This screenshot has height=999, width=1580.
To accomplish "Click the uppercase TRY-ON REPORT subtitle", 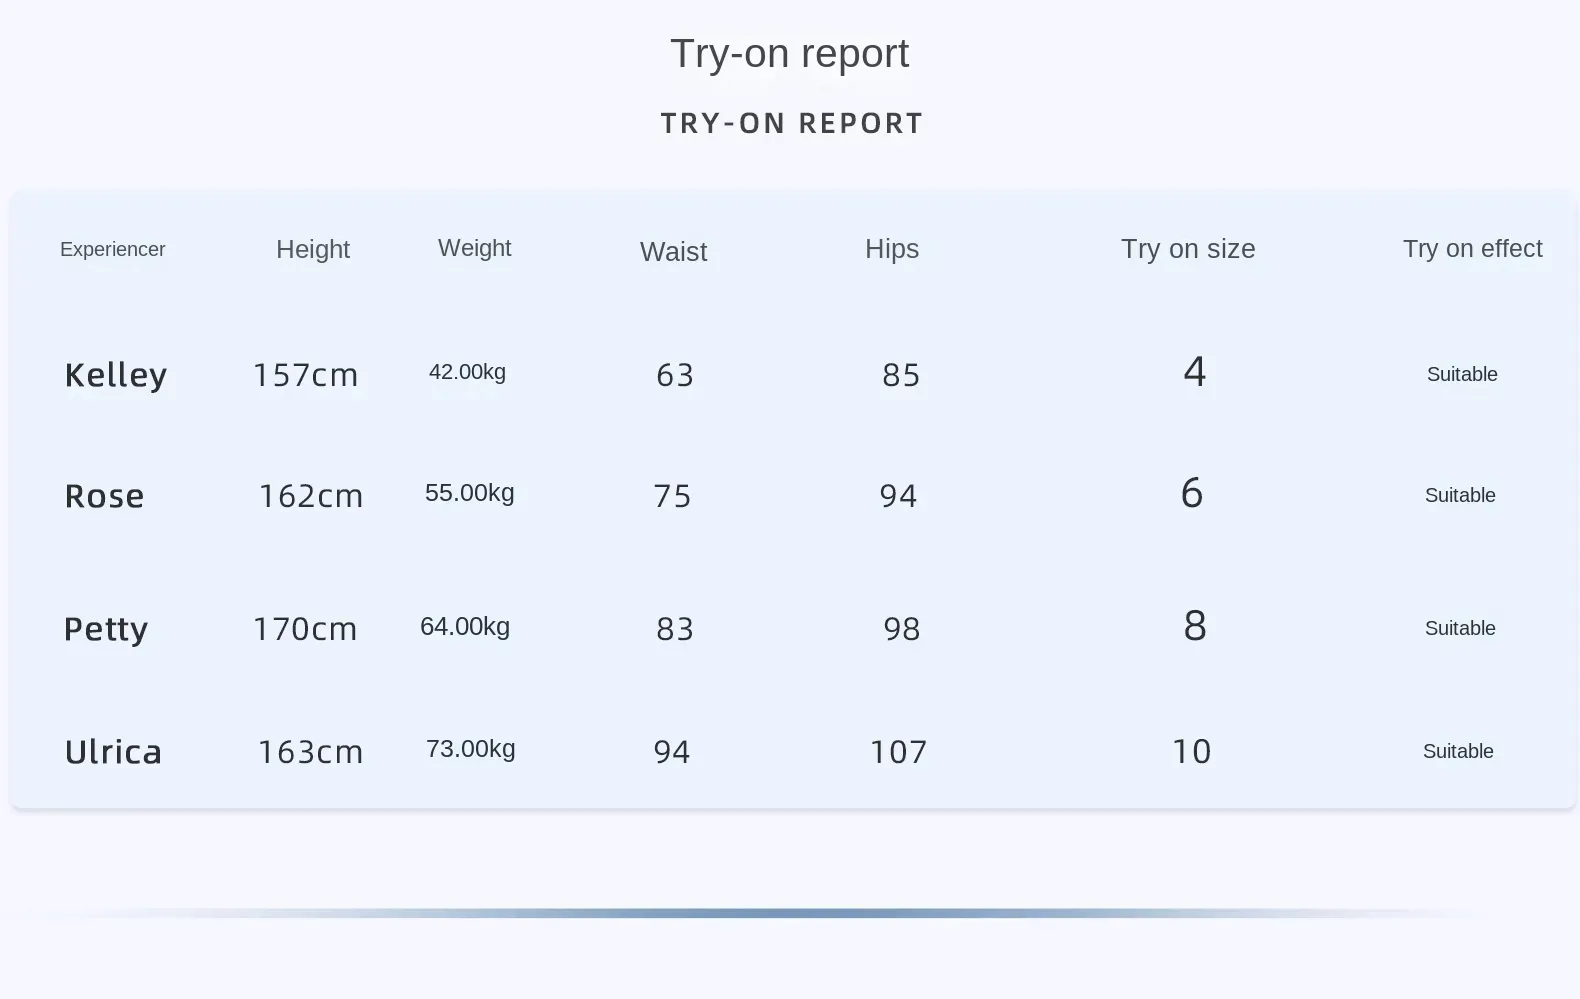I will coord(791,124).
